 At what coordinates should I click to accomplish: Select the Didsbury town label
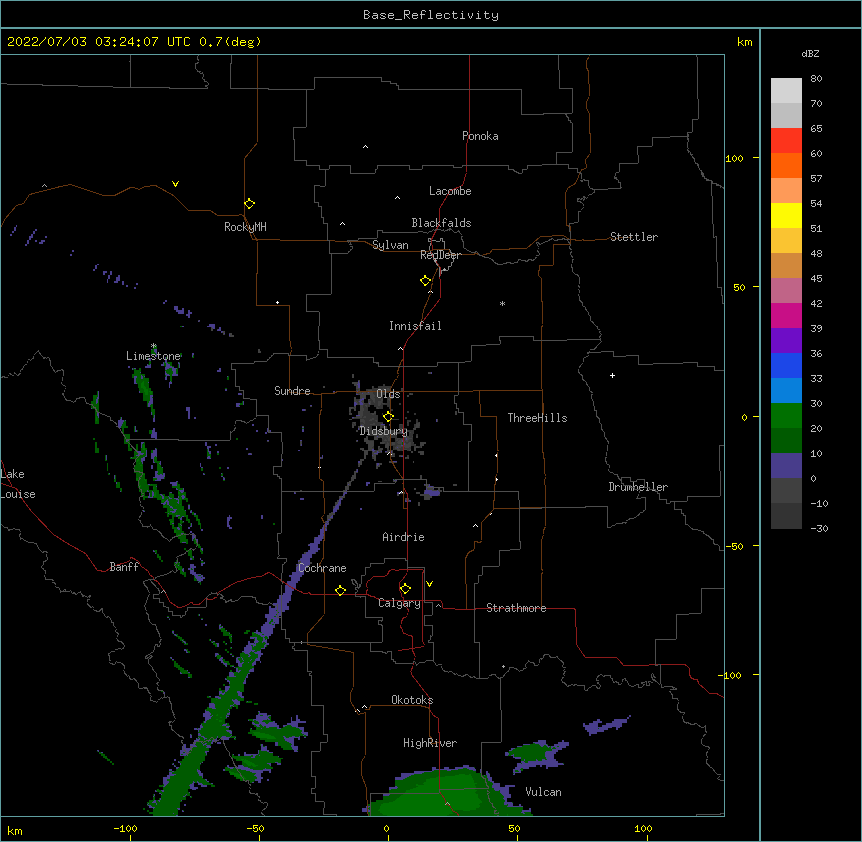click(384, 431)
